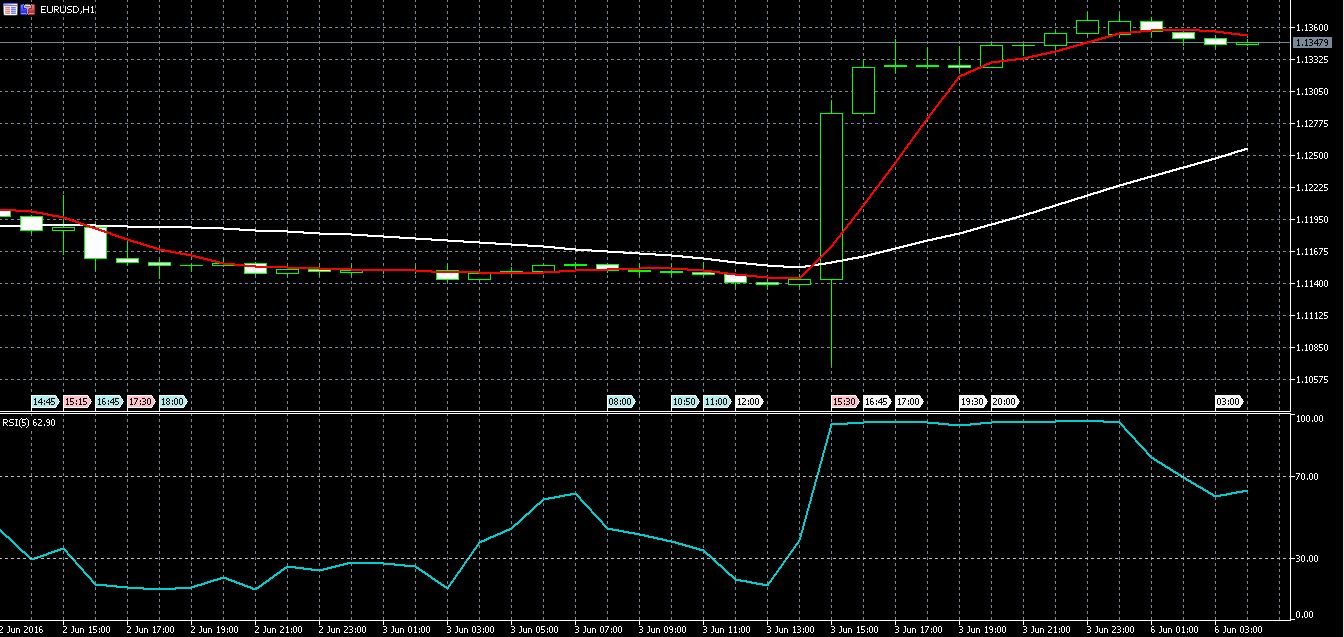Select the 17:00 event marker
This screenshot has width=1344, height=637.
pyautogui.click(x=908, y=401)
